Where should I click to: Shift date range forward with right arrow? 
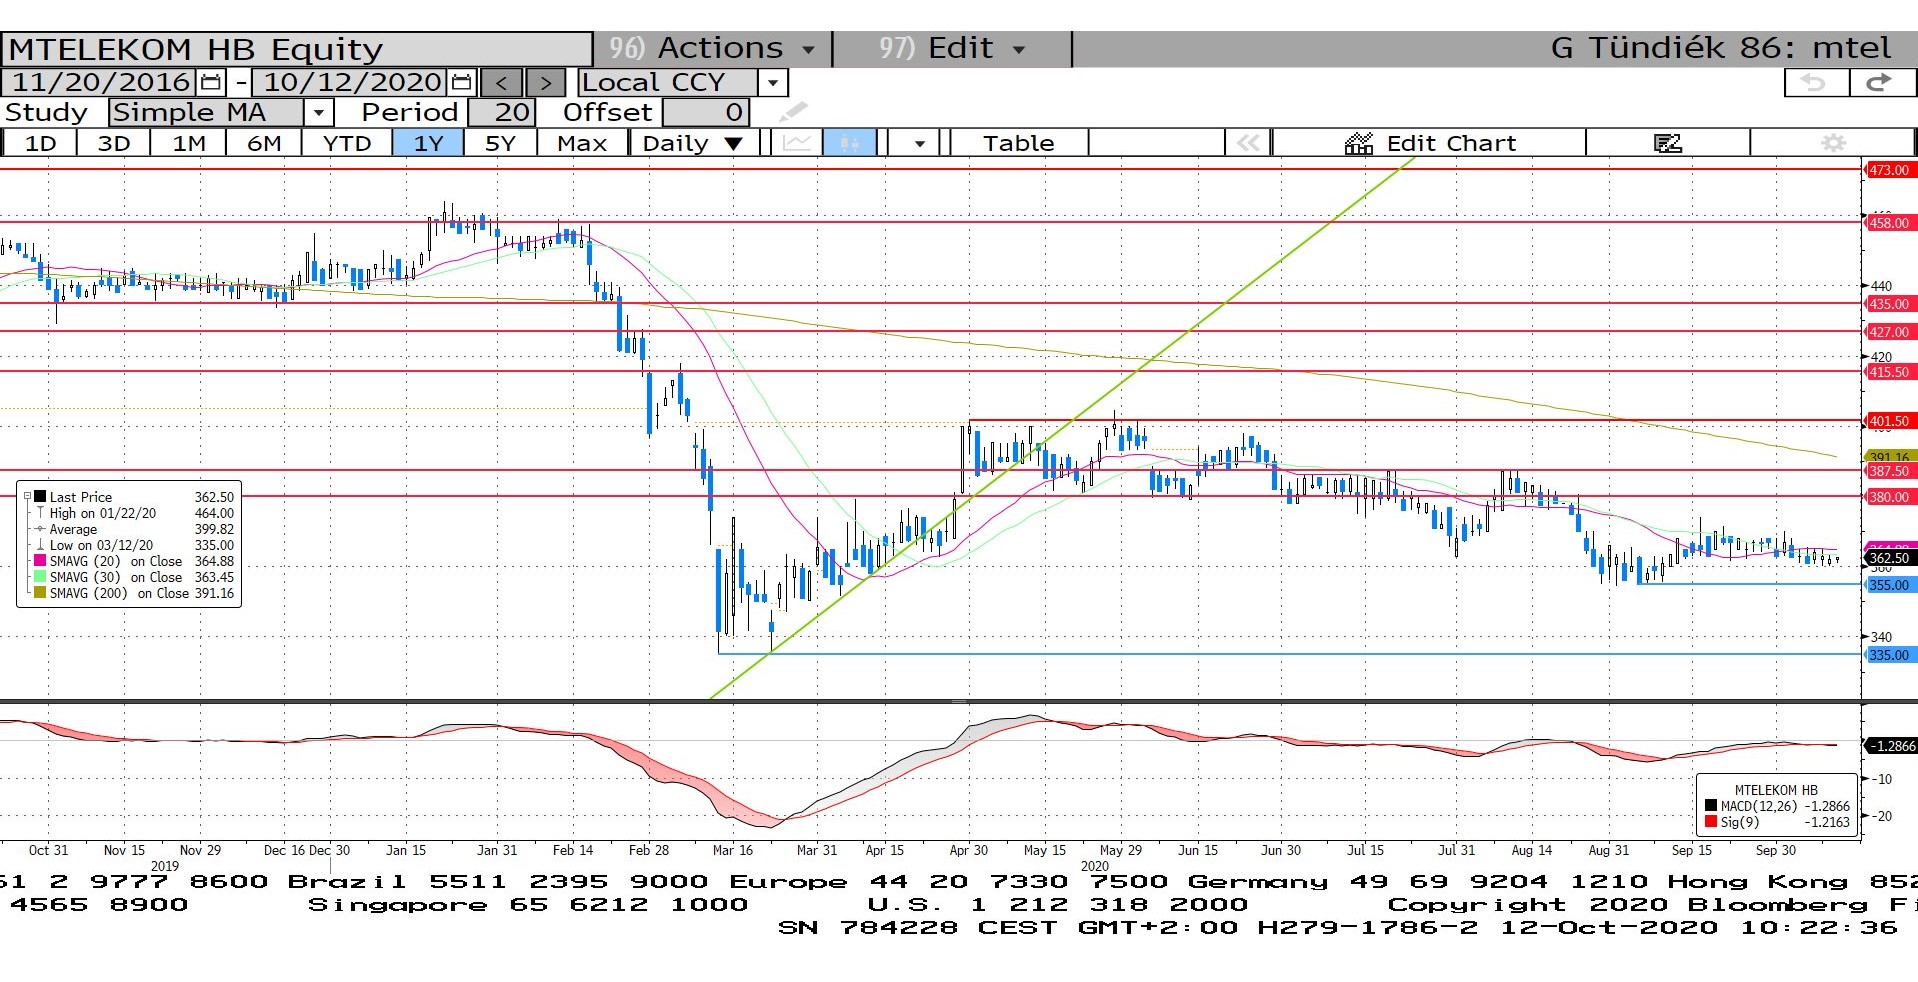[x=545, y=82]
